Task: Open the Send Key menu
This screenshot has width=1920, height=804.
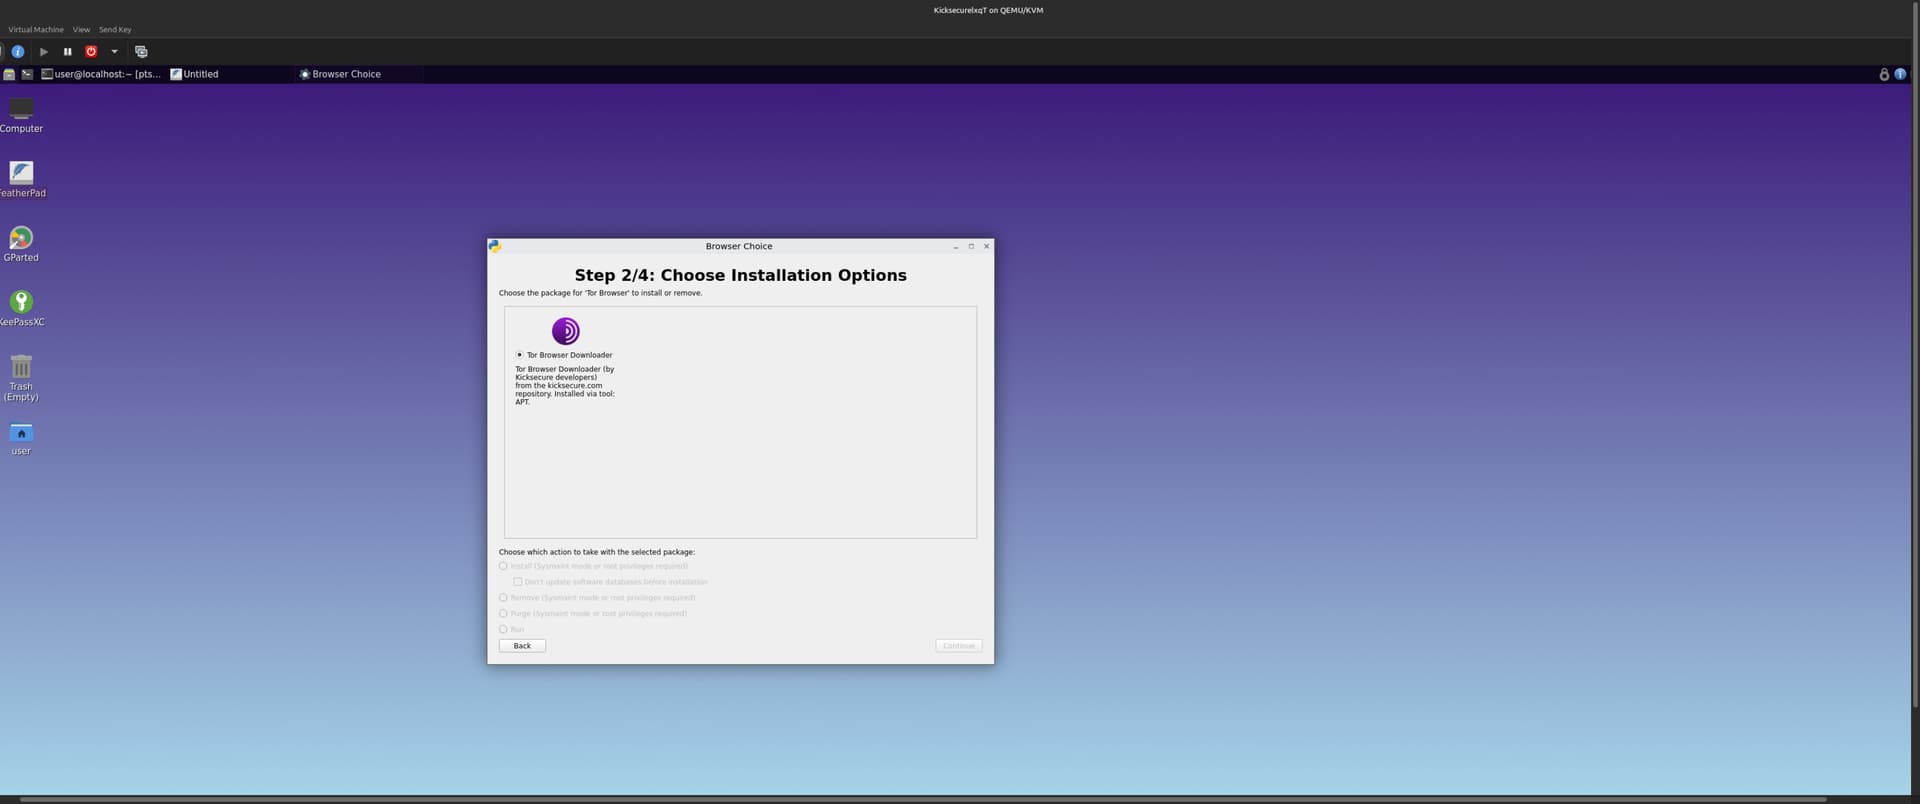Action: point(115,30)
